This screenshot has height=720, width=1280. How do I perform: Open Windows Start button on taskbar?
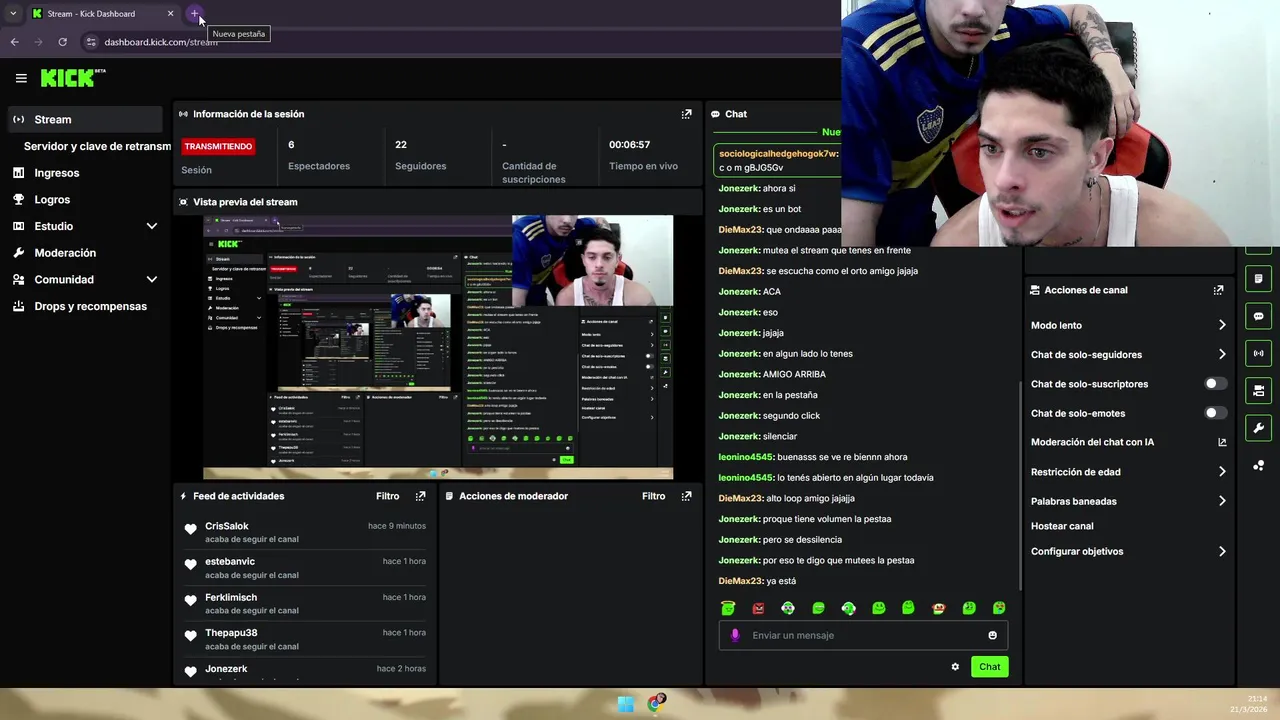[x=626, y=704]
